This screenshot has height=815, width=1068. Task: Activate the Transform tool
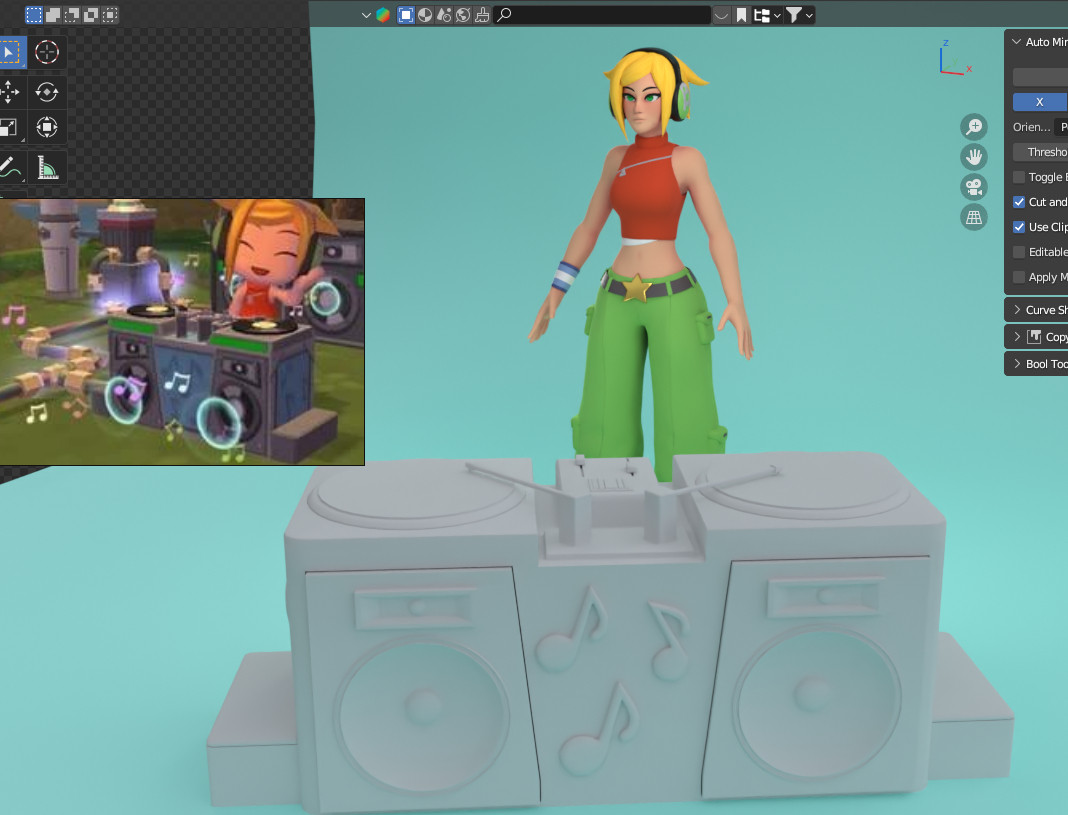(x=47, y=127)
